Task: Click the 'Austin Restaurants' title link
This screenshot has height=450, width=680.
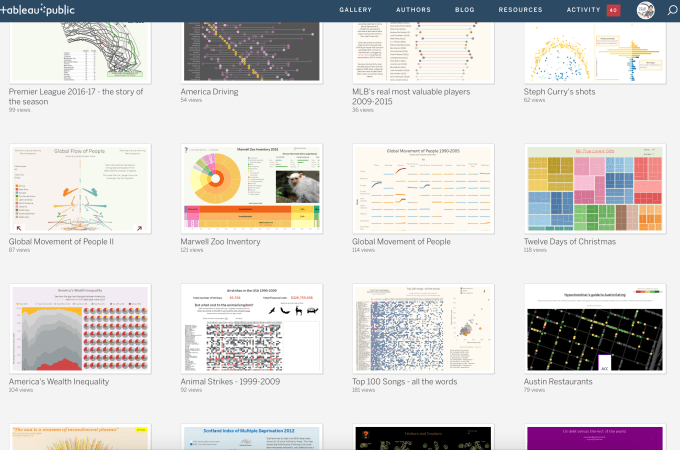Action: (x=558, y=382)
